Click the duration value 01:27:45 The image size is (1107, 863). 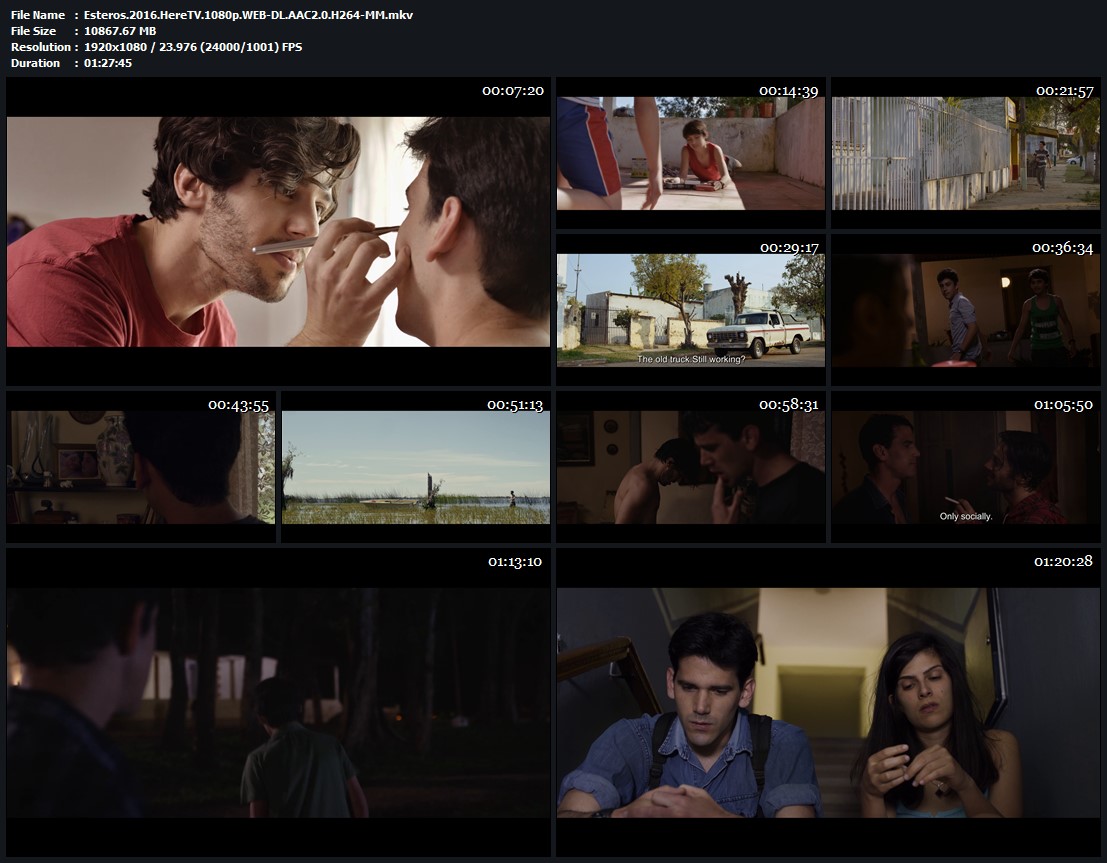click(108, 63)
